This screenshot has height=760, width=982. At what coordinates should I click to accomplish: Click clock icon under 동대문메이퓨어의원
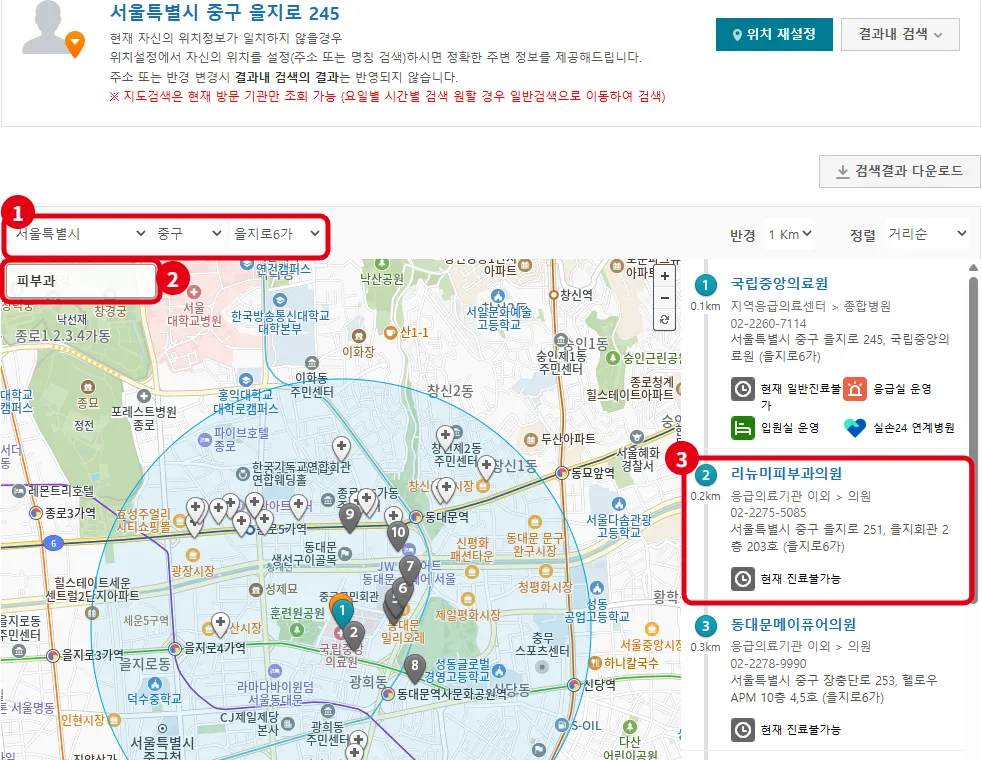click(x=742, y=730)
